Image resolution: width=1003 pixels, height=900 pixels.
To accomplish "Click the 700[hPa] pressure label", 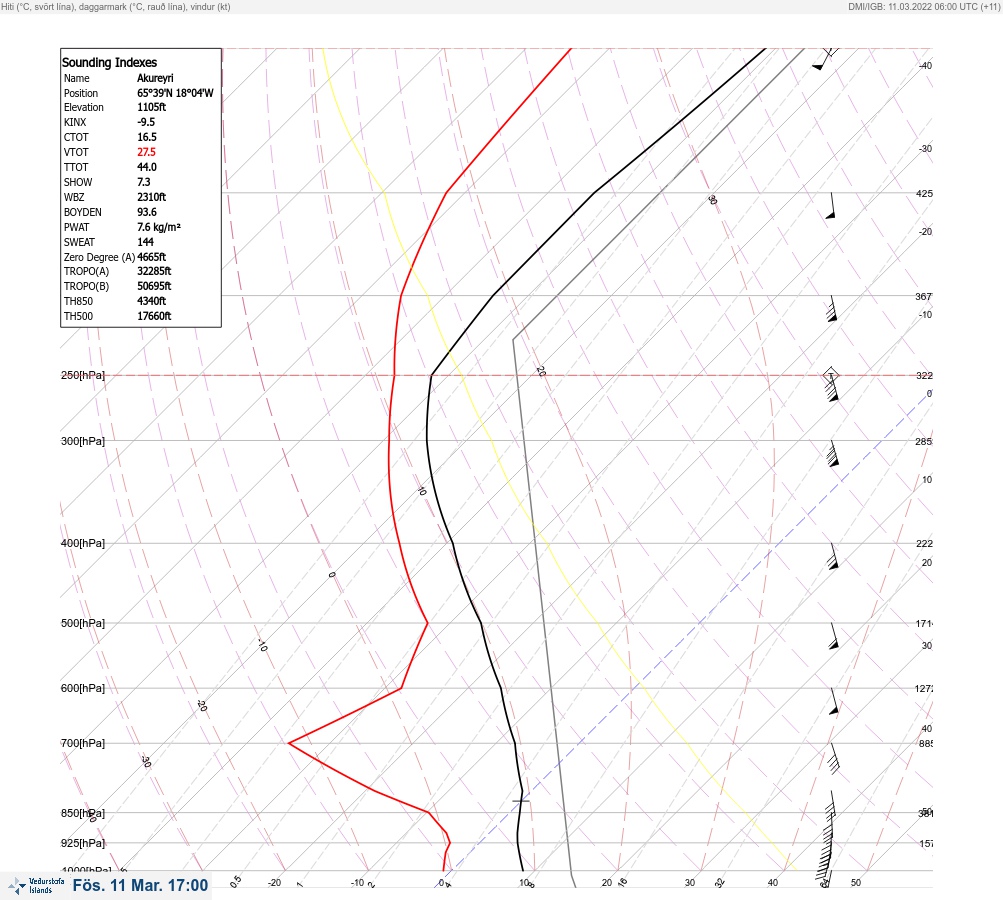I will point(83,743).
